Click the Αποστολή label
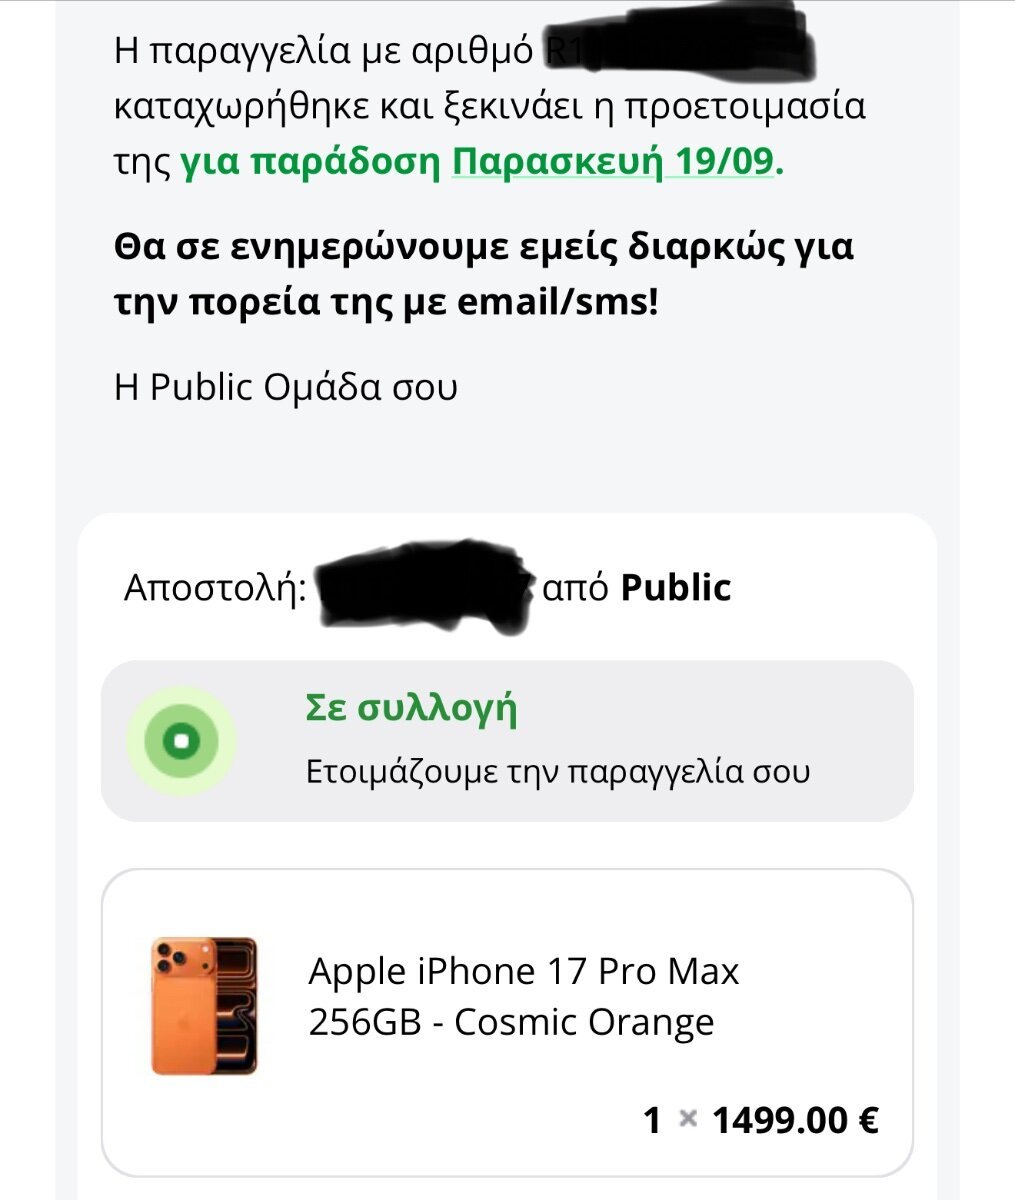Image resolution: width=1015 pixels, height=1200 pixels. pos(215,587)
